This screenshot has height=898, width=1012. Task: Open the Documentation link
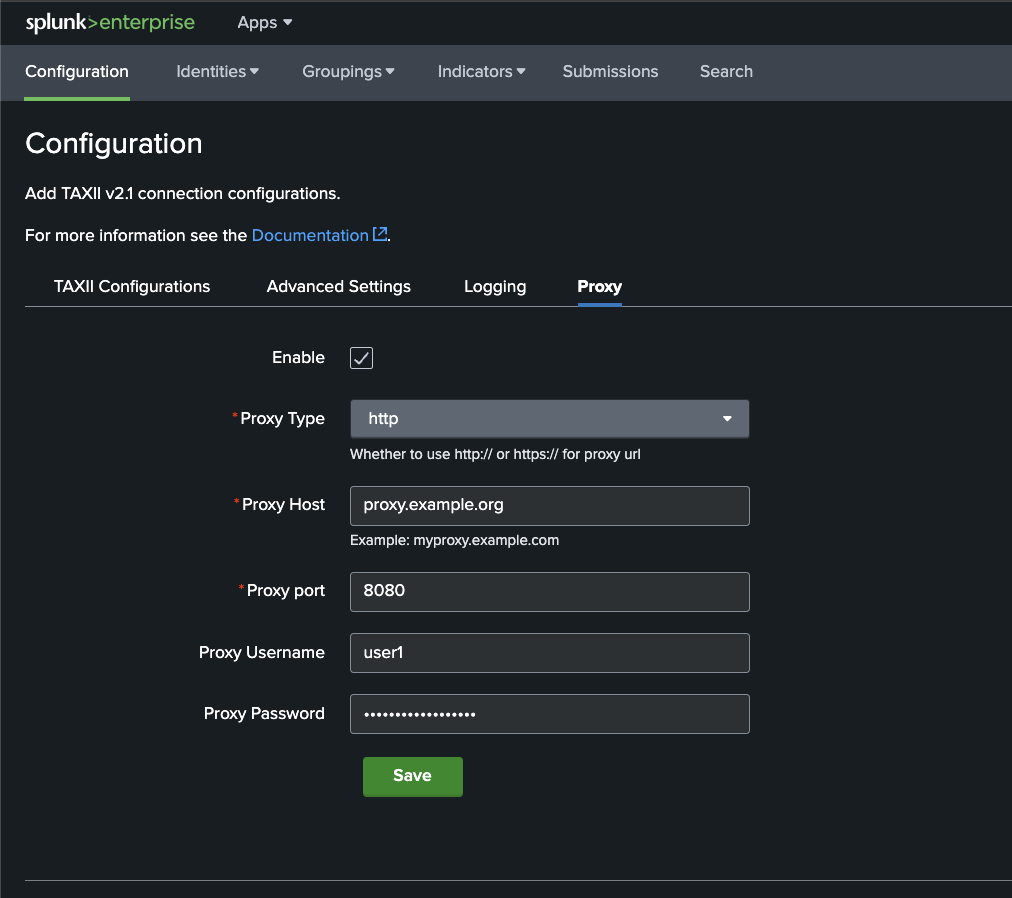308,234
